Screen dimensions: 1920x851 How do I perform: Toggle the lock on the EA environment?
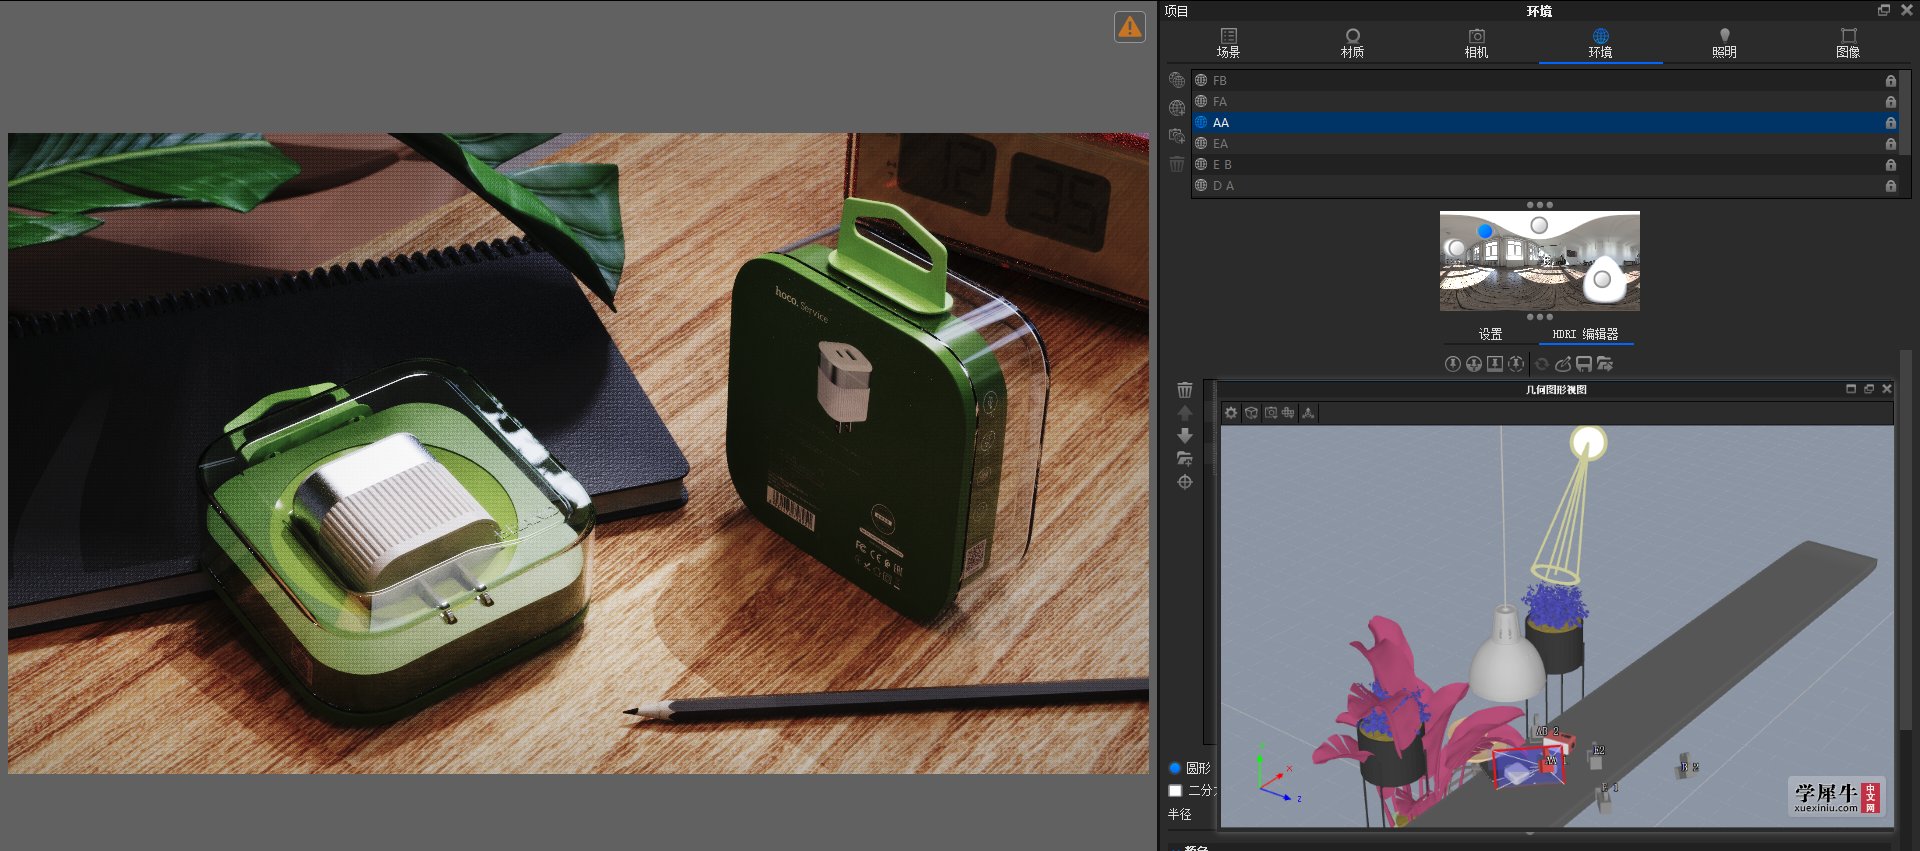point(1890,144)
